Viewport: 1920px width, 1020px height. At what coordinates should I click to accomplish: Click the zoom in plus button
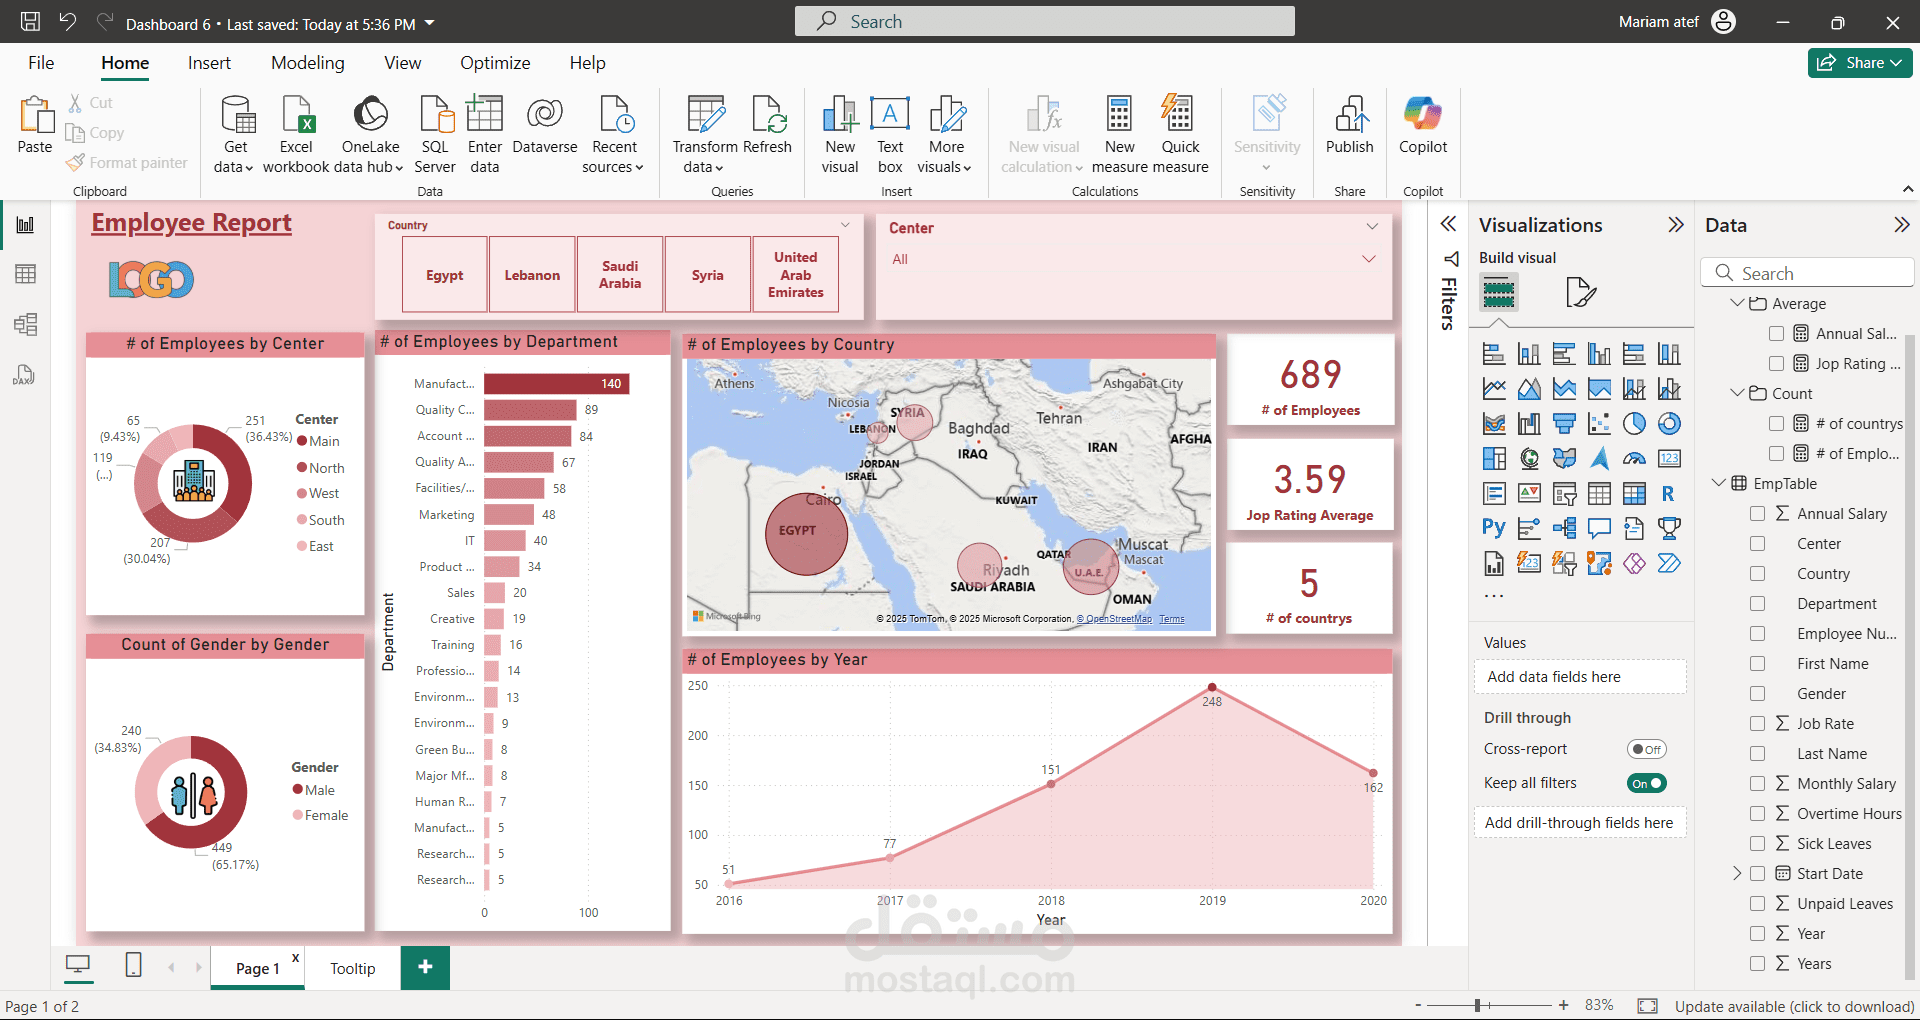[x=1563, y=1005]
